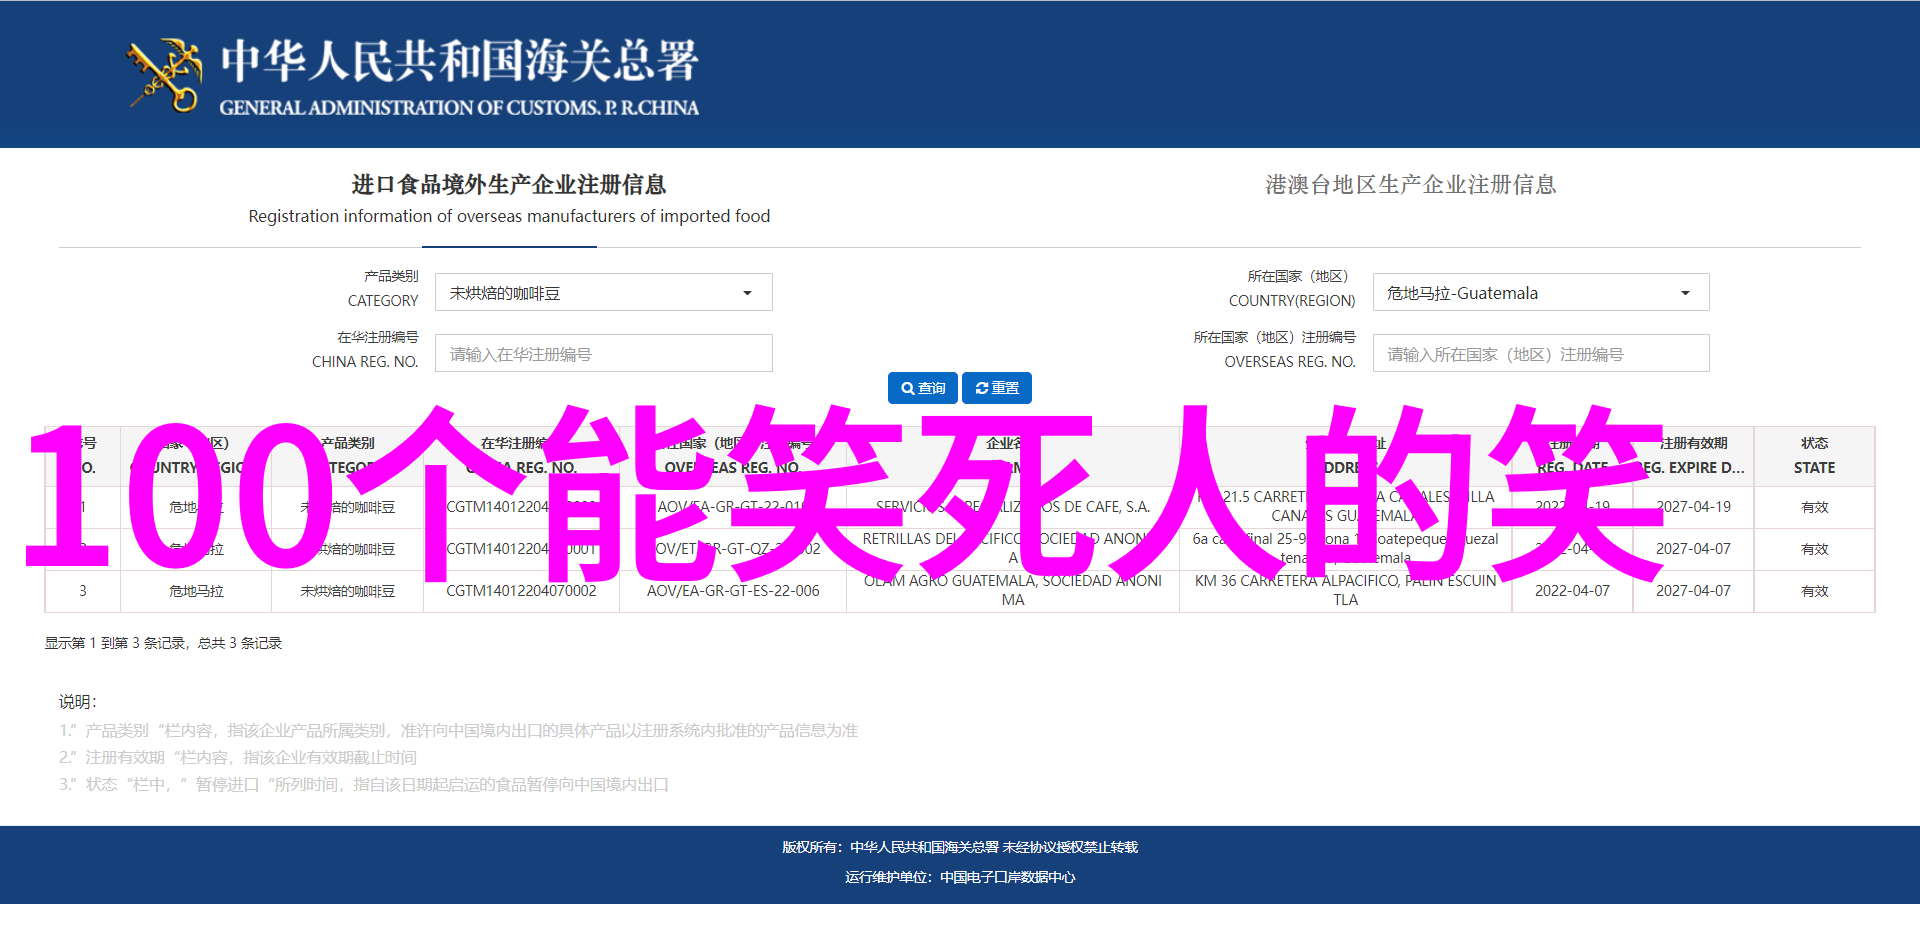Screen dimensions: 1920x942
Task: Click the REG. EXPIRE DATE column header
Action: tap(1694, 456)
